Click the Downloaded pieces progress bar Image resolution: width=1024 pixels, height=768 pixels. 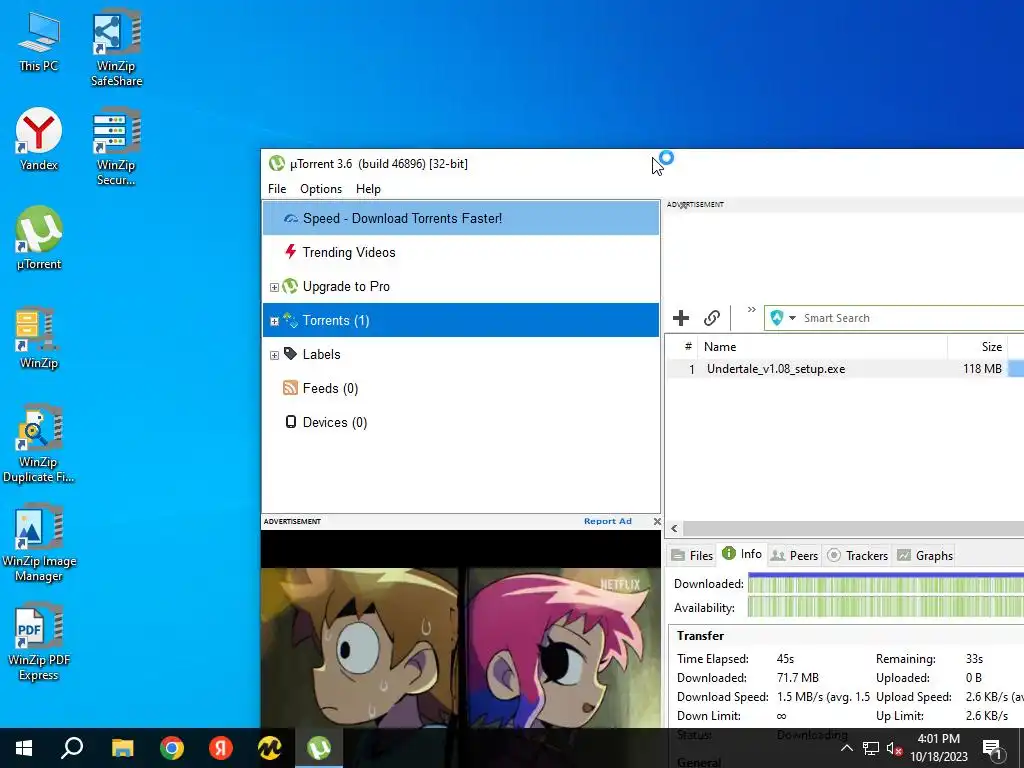tap(886, 583)
